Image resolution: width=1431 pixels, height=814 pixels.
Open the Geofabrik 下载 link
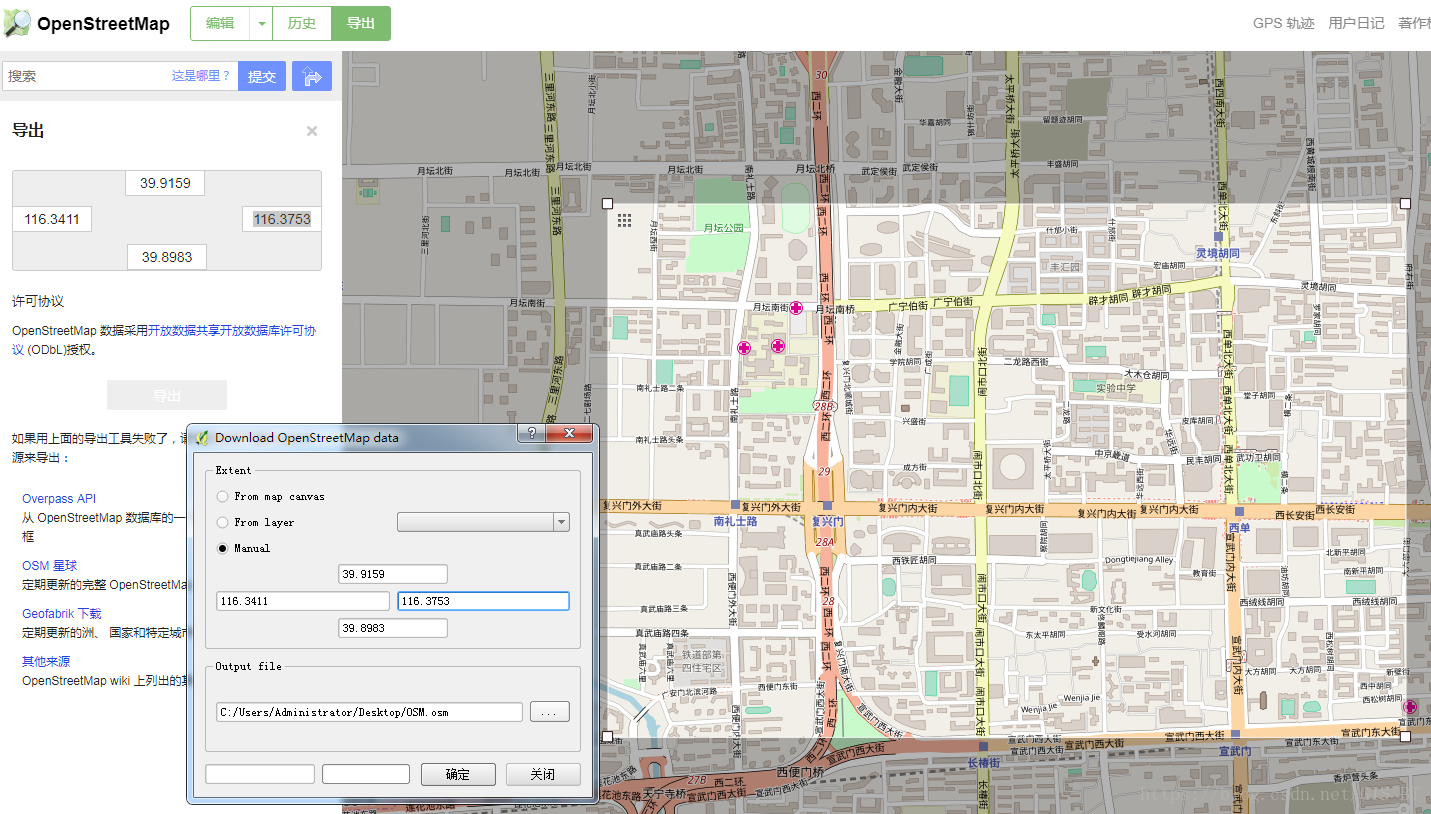[62, 613]
